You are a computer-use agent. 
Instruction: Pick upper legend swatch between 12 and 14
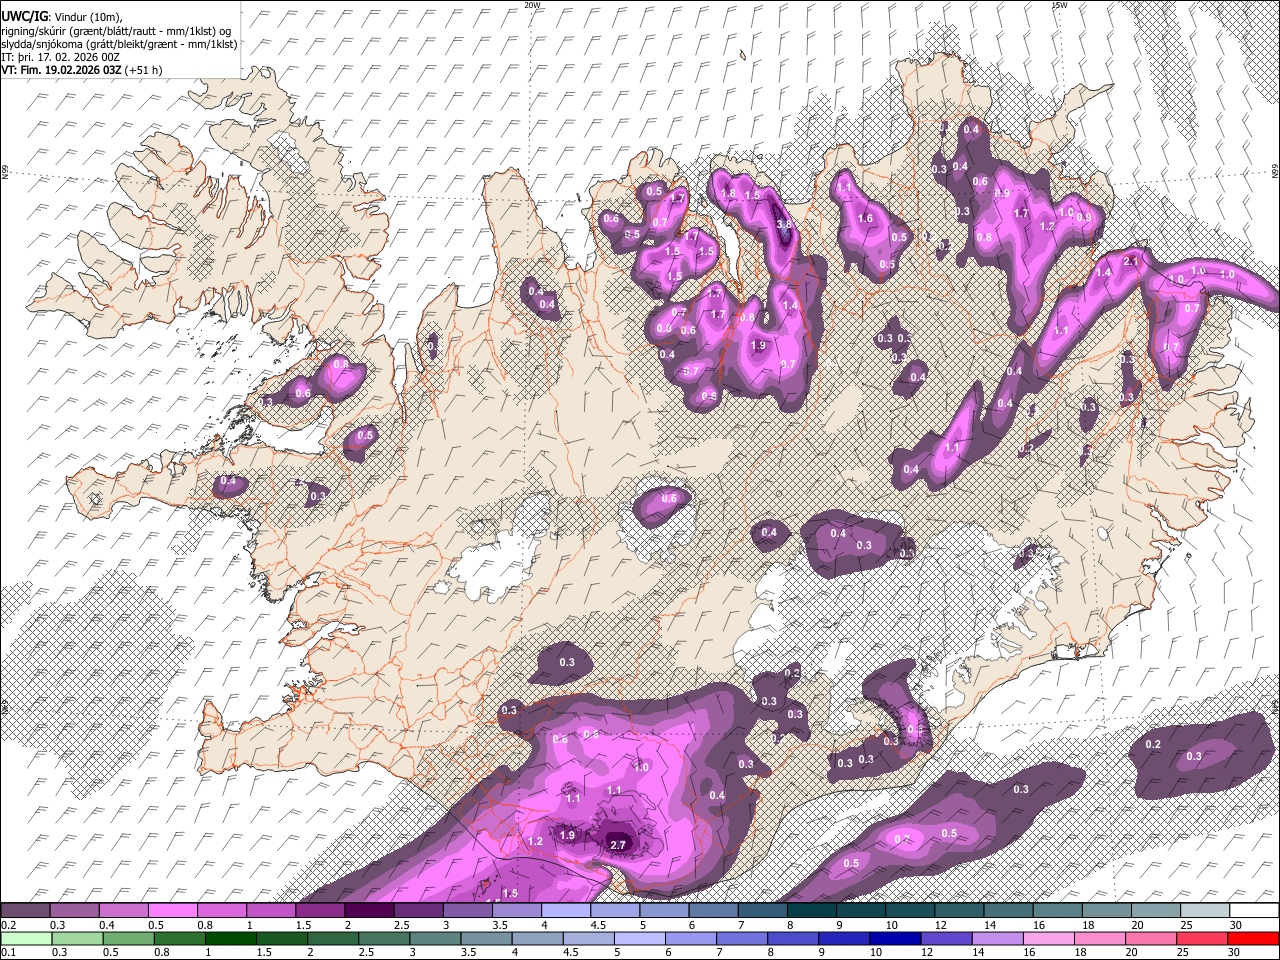[959, 911]
